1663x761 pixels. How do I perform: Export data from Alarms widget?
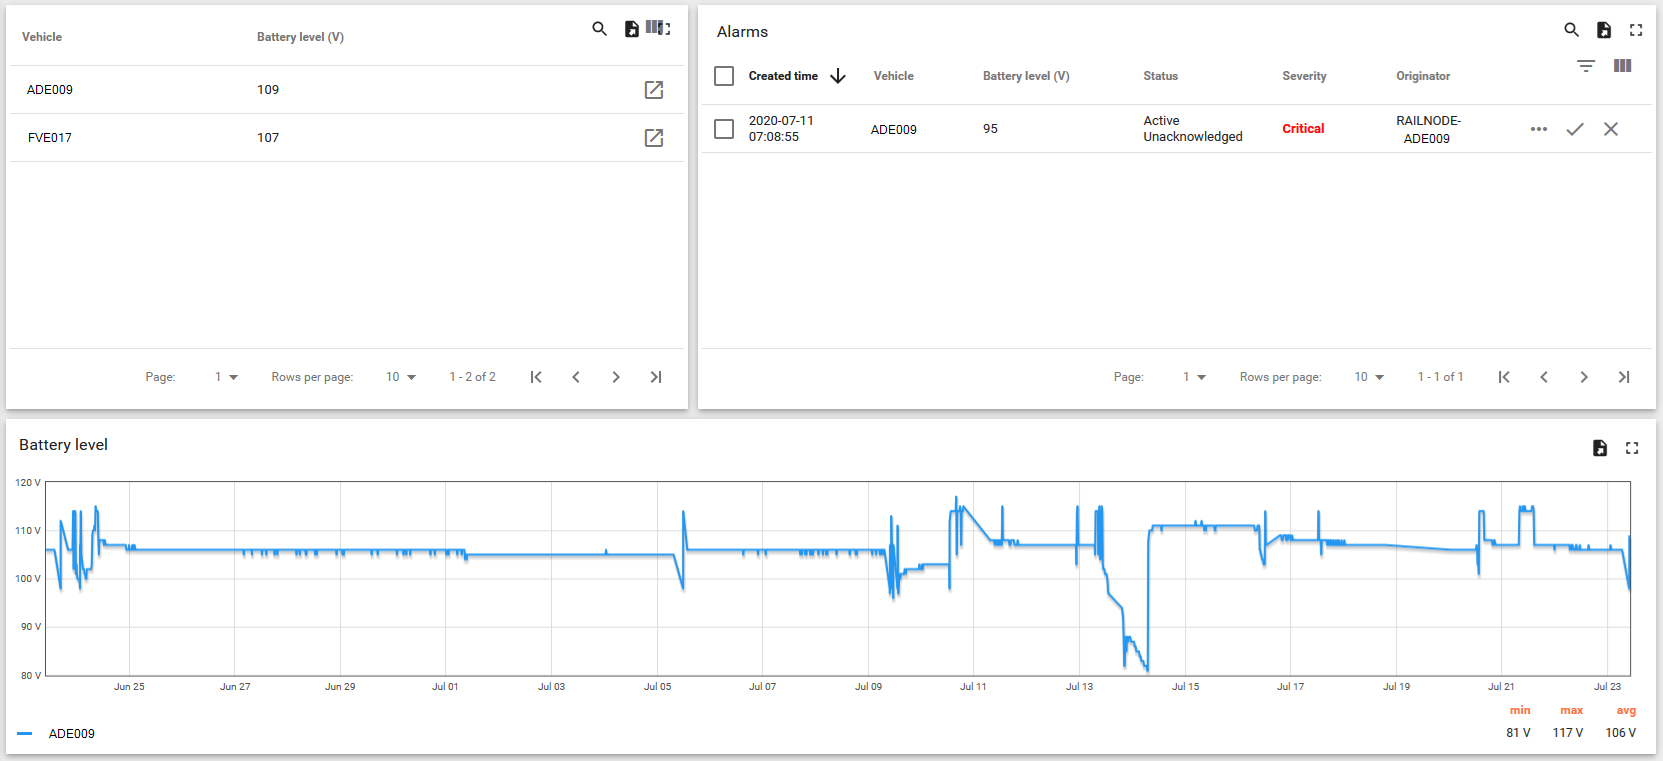click(1604, 30)
